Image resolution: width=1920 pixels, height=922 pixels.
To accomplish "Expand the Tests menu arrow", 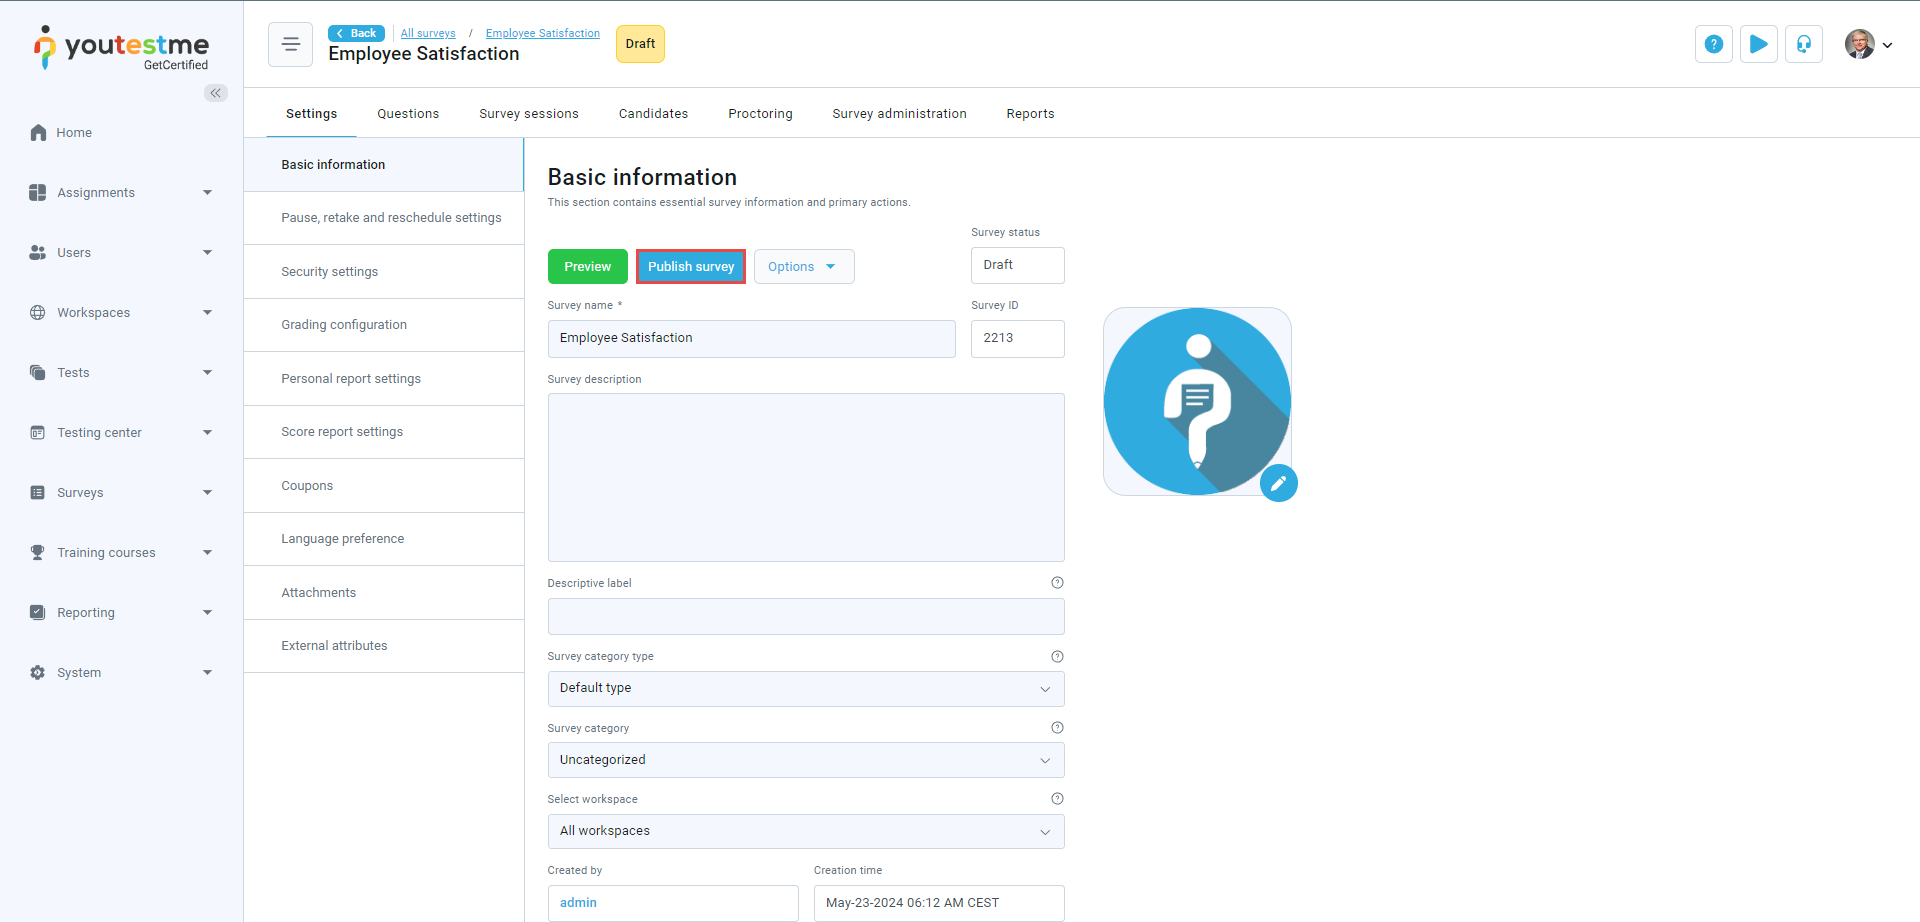I will 208,373.
